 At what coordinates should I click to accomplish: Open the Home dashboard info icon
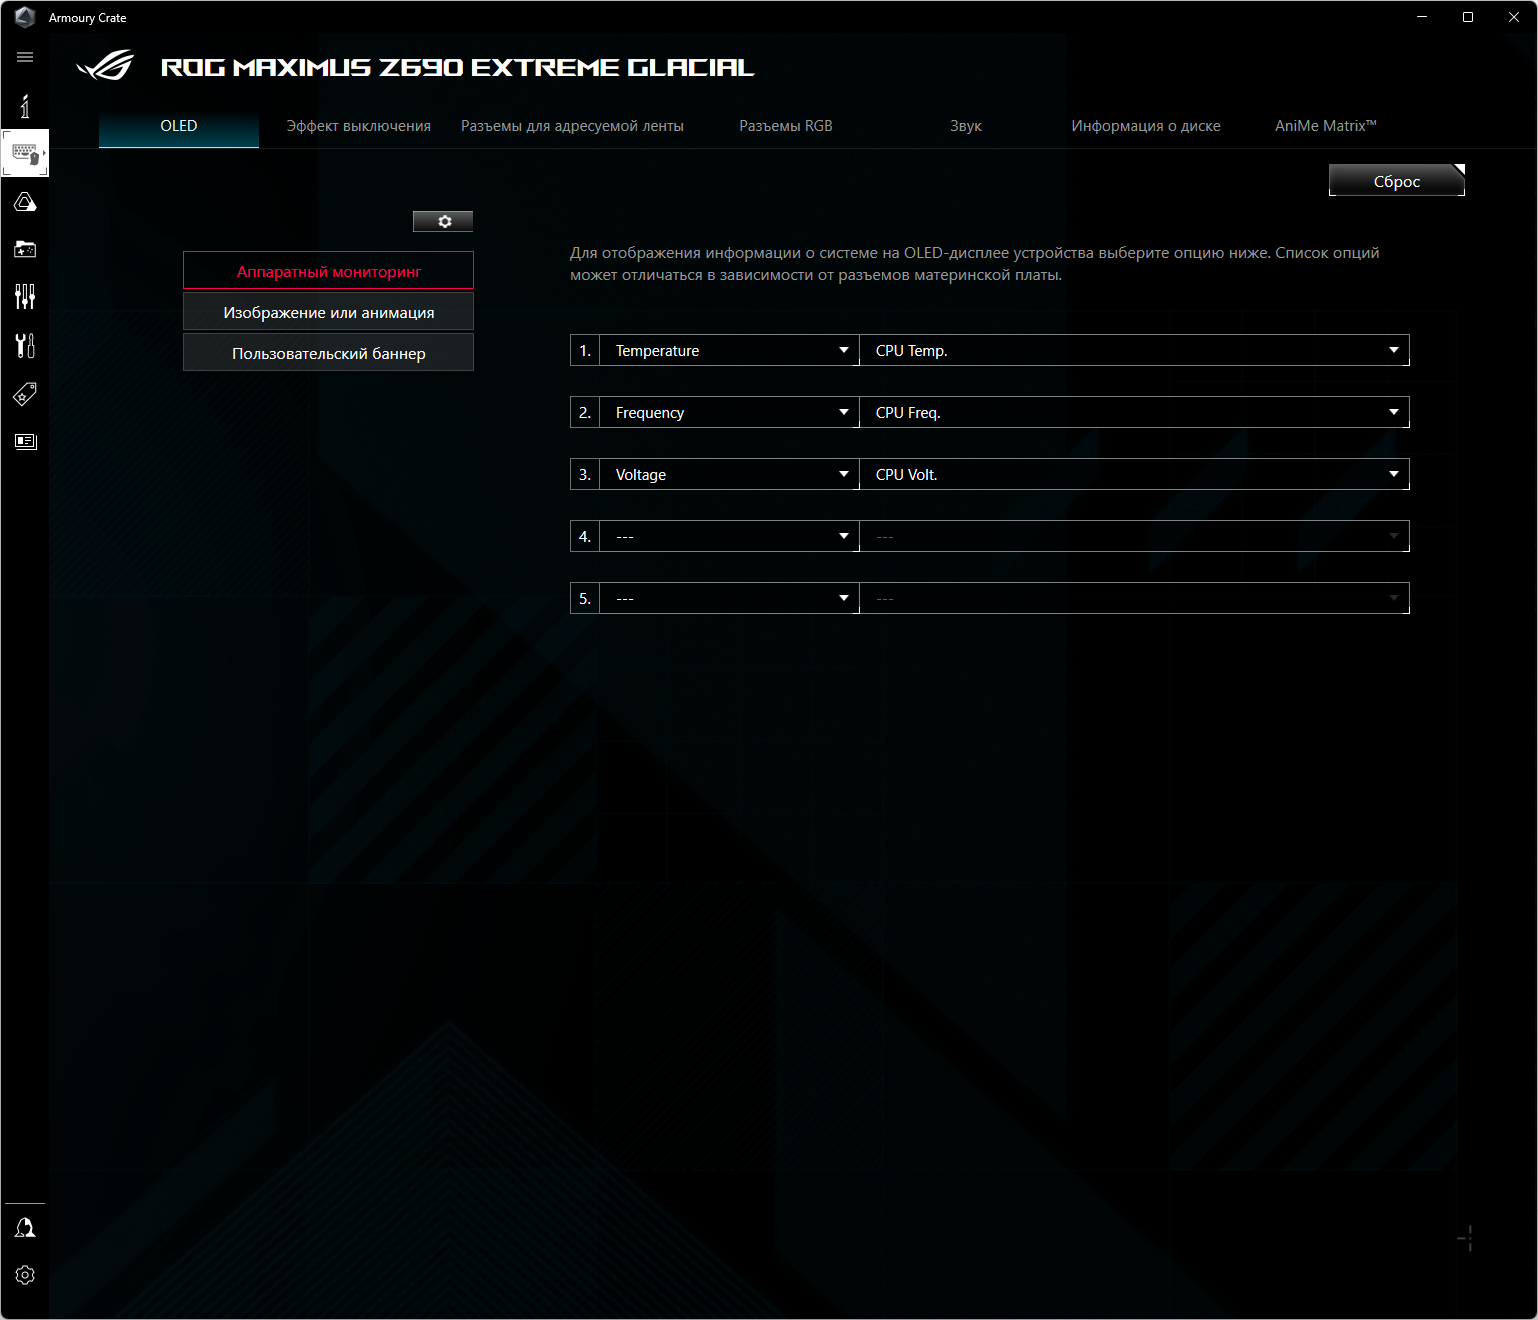pyautogui.click(x=25, y=106)
